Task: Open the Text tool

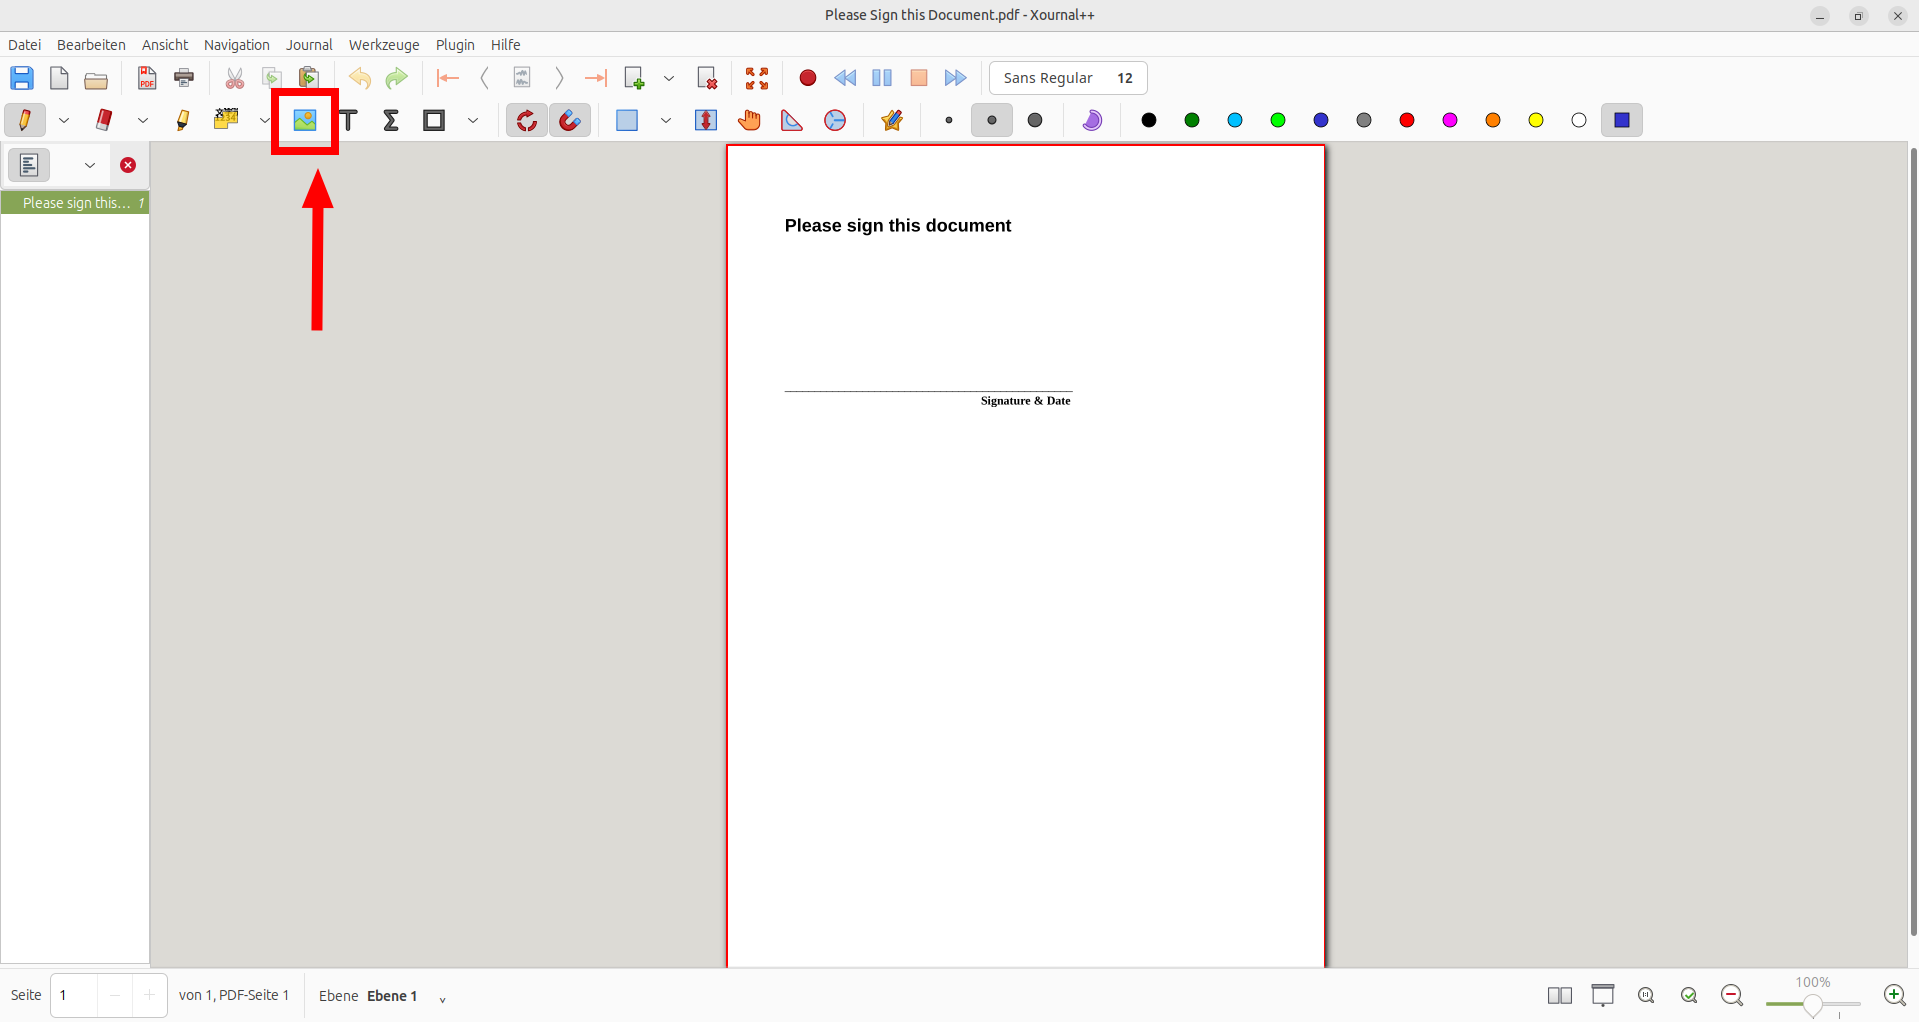Action: (349, 120)
